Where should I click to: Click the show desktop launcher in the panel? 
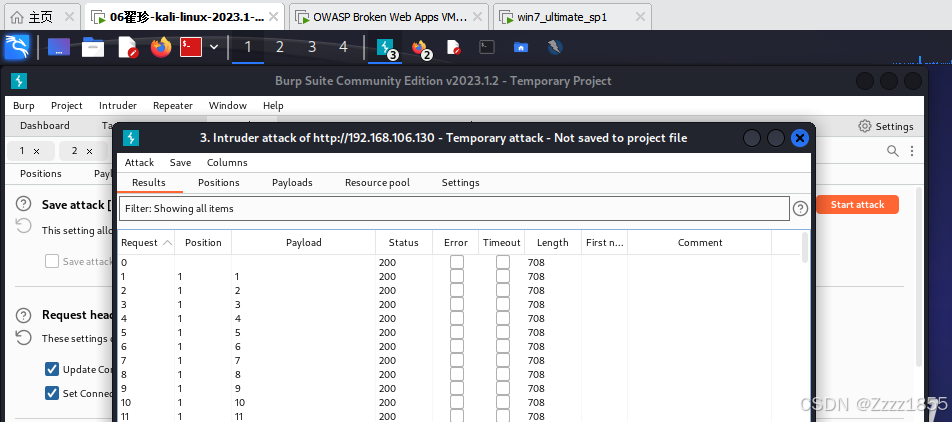(x=59, y=47)
